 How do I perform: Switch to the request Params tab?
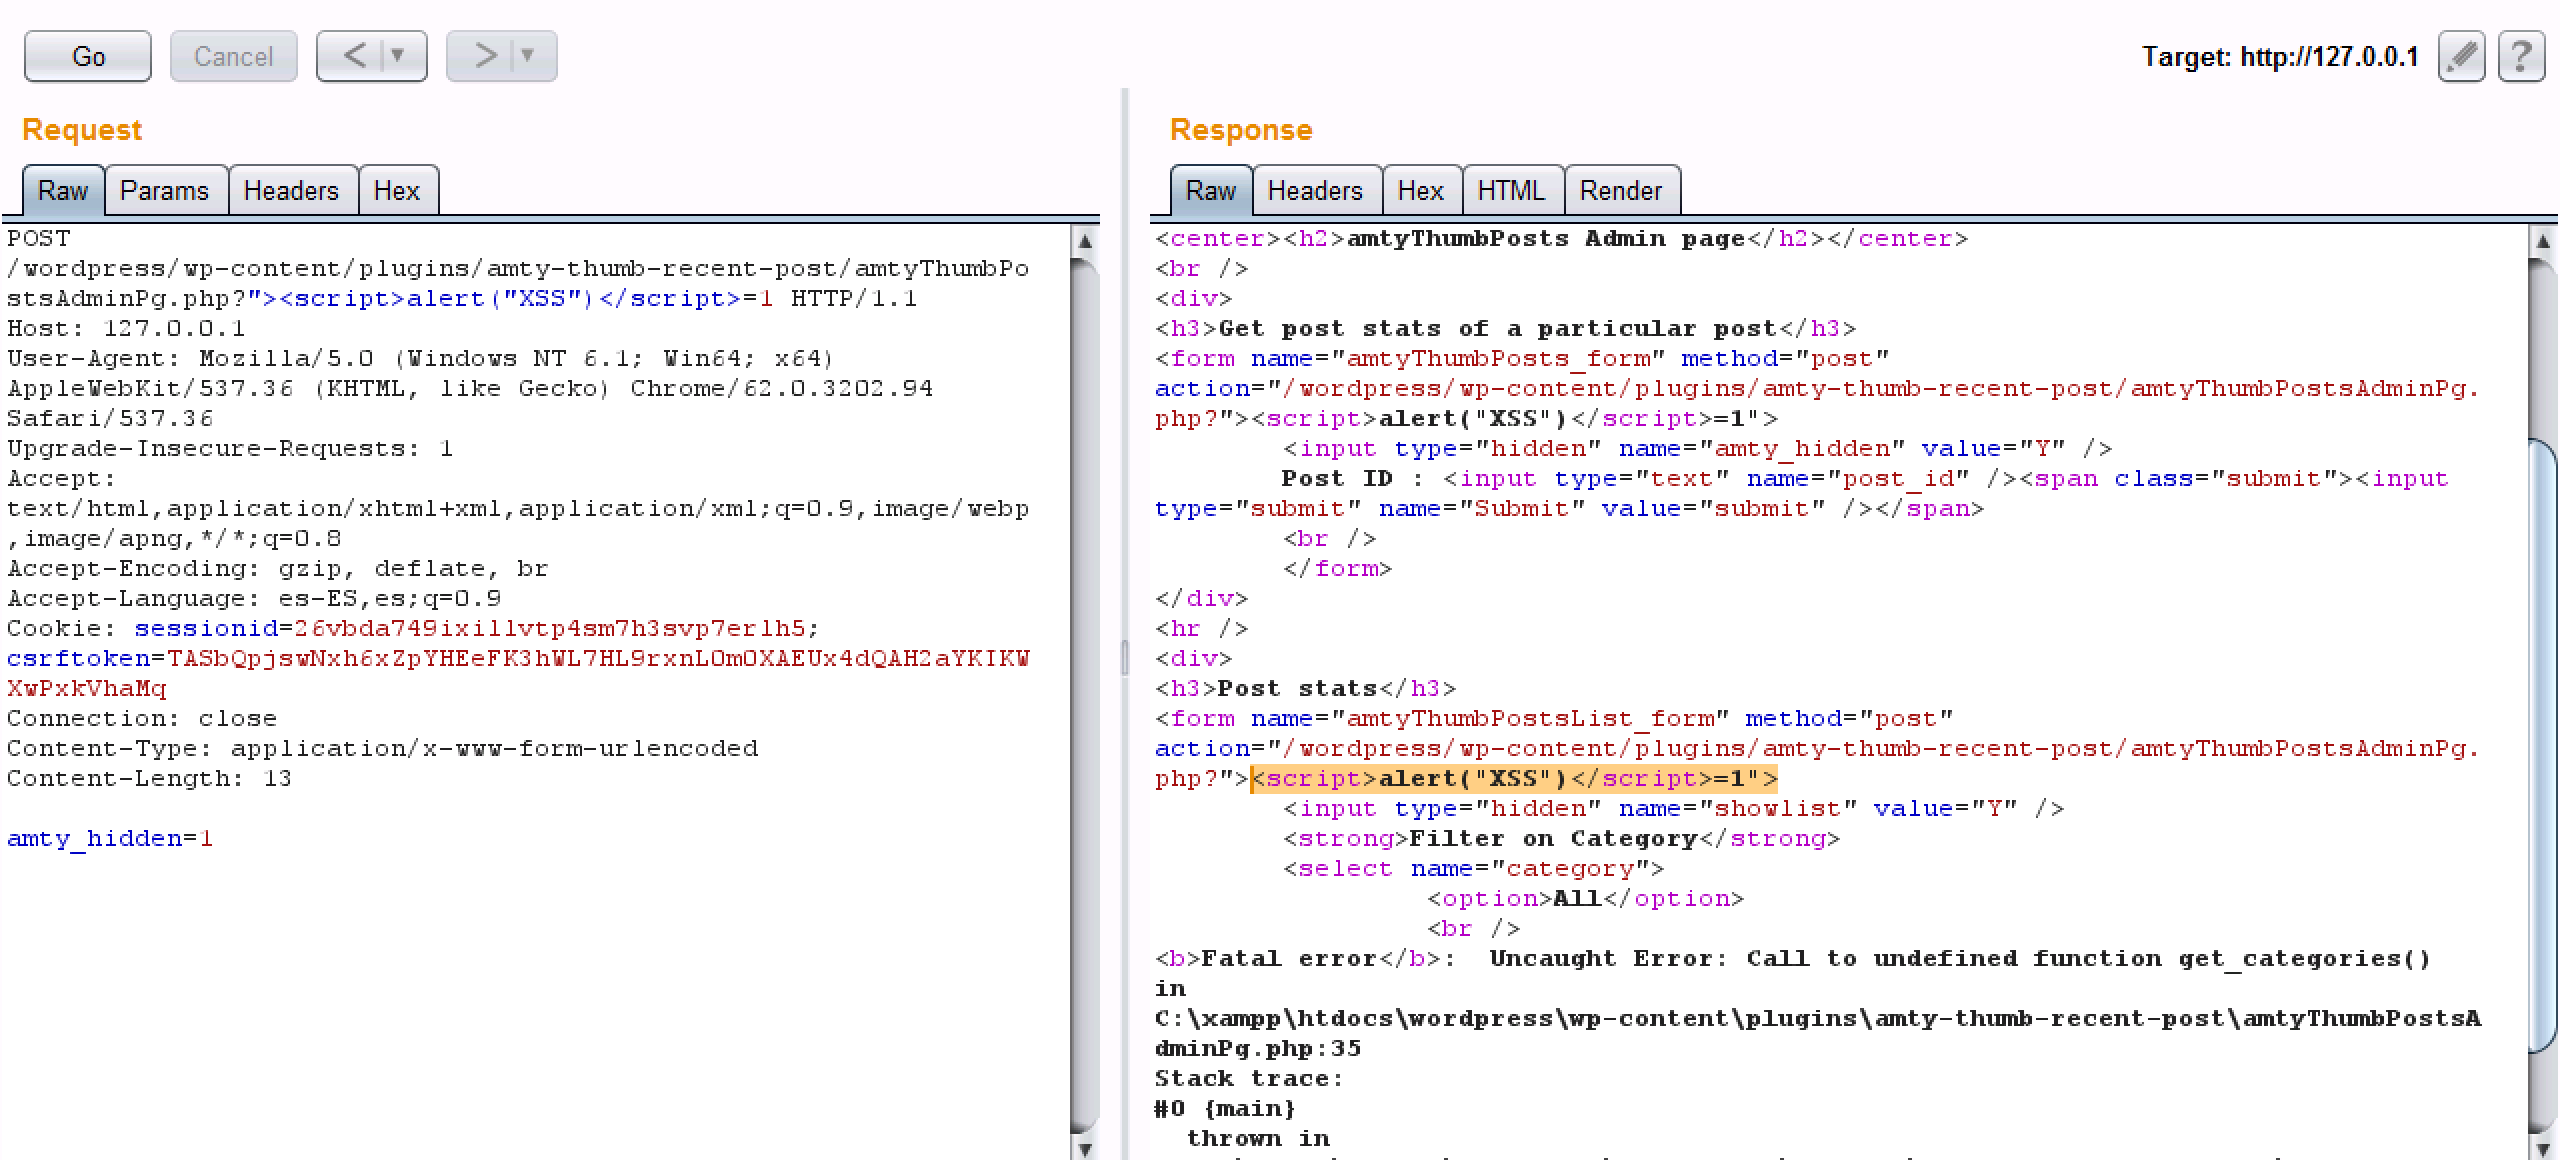(x=165, y=191)
